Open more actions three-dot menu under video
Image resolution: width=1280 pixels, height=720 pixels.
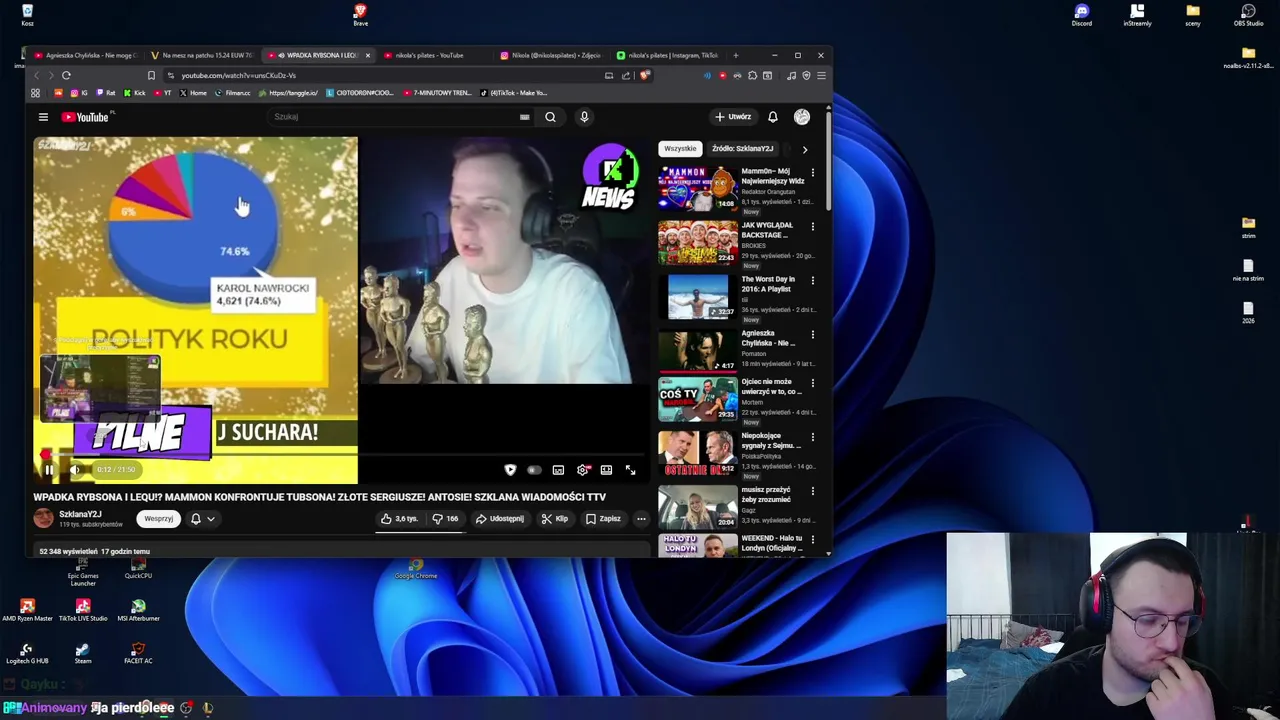[x=641, y=519]
